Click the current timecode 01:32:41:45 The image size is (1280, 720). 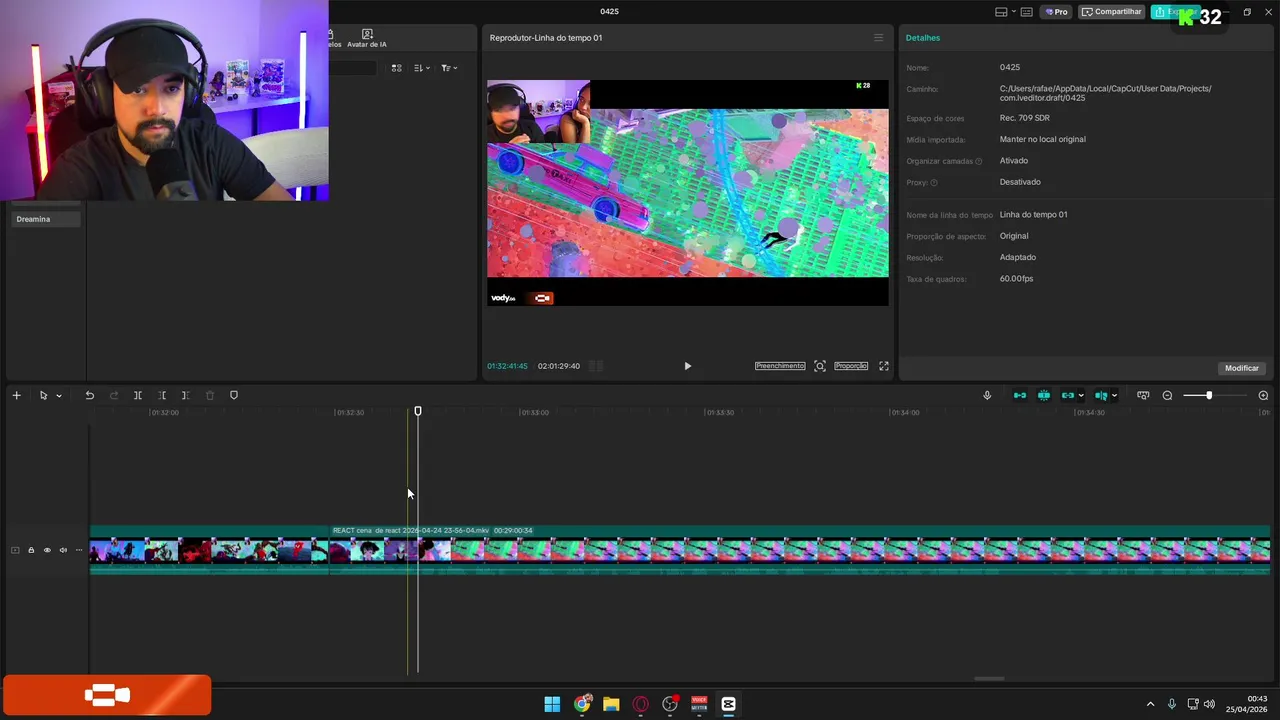pos(507,366)
